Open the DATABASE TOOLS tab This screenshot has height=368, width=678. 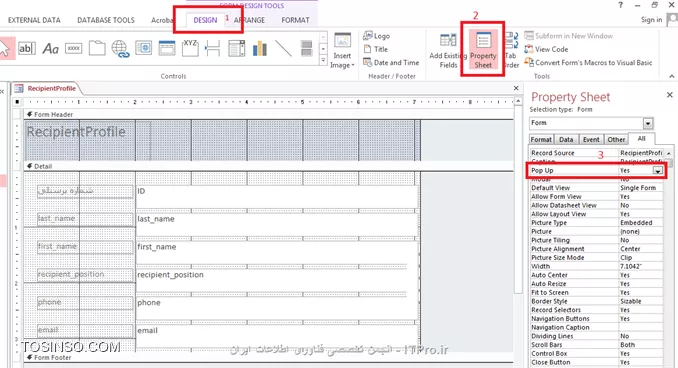[x=106, y=20]
